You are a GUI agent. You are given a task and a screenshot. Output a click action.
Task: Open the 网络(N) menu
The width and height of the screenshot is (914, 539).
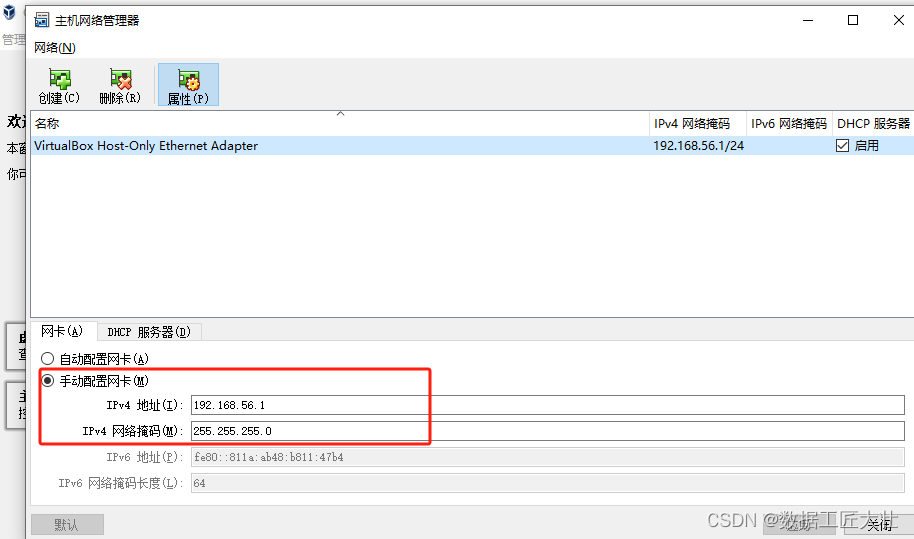tap(55, 48)
